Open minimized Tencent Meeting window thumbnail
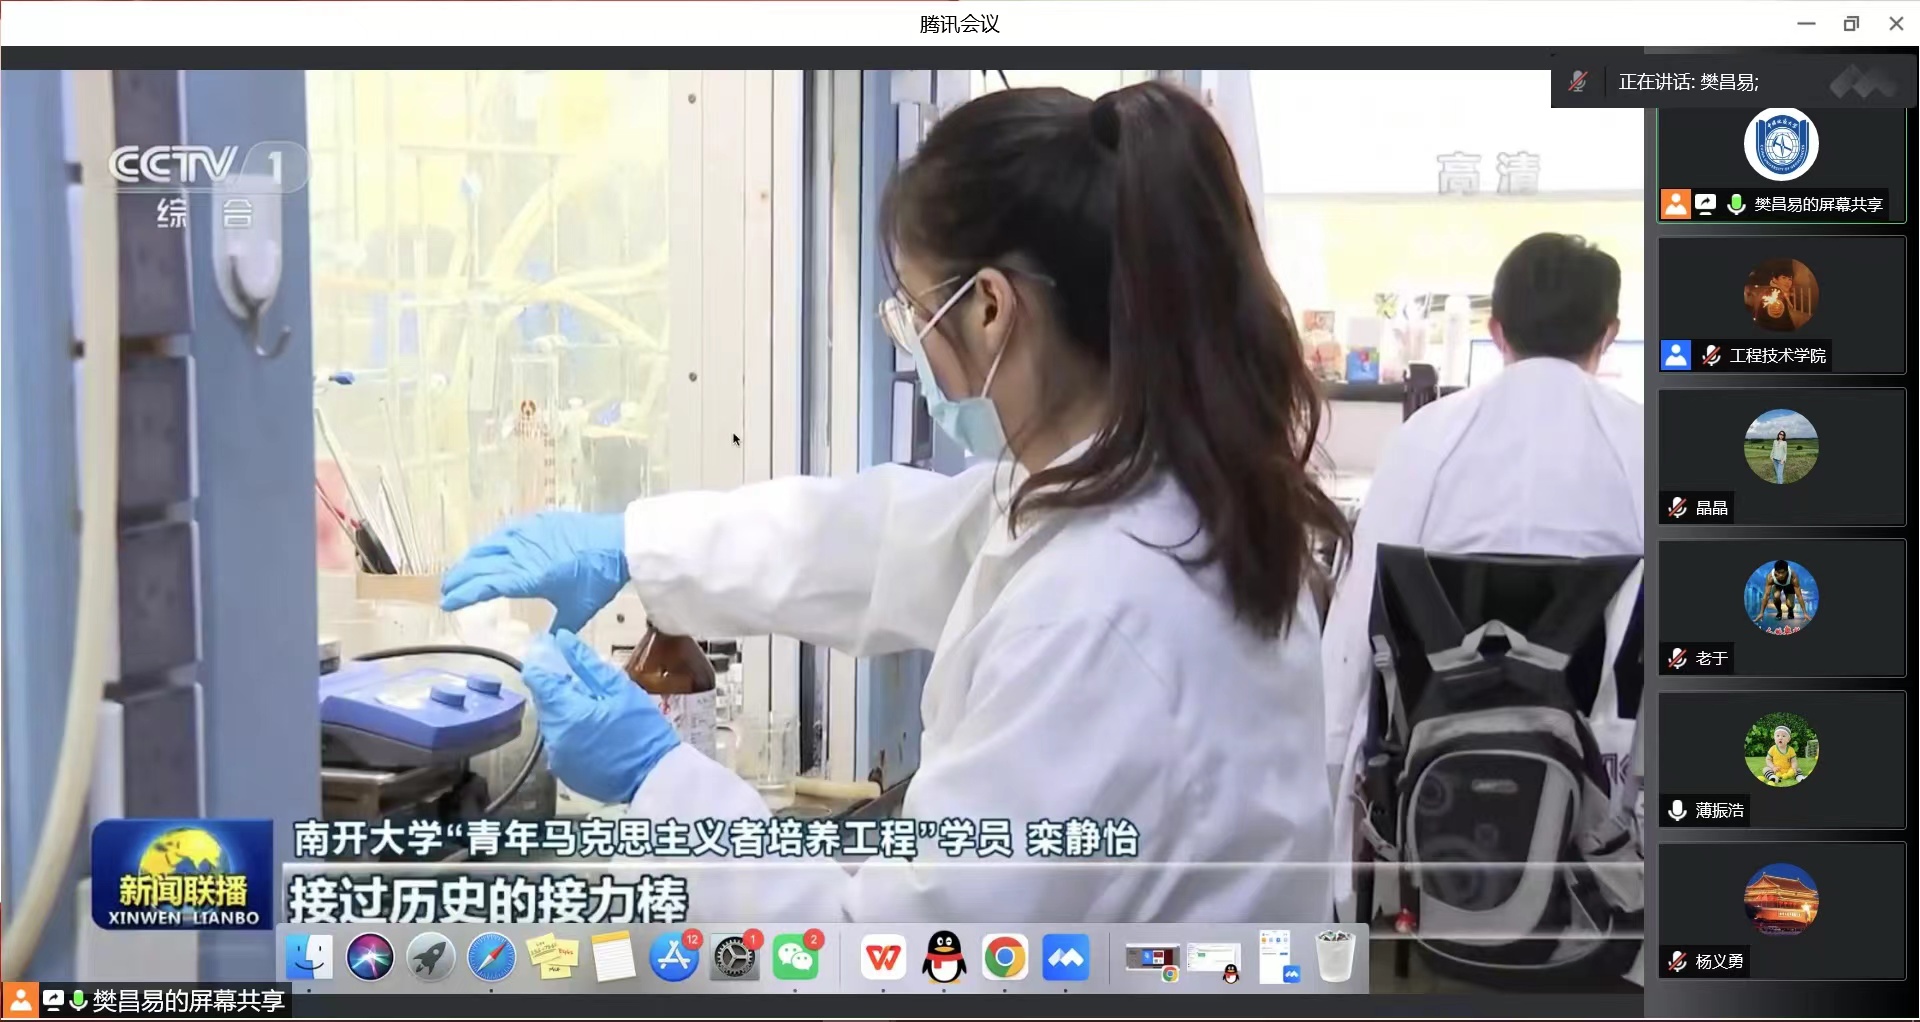Viewport: 1920px width, 1022px height. [1279, 957]
